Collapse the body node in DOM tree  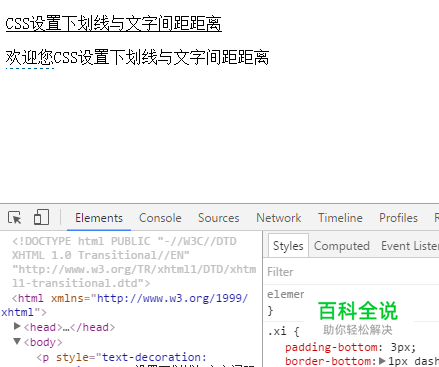pyautogui.click(x=17, y=341)
